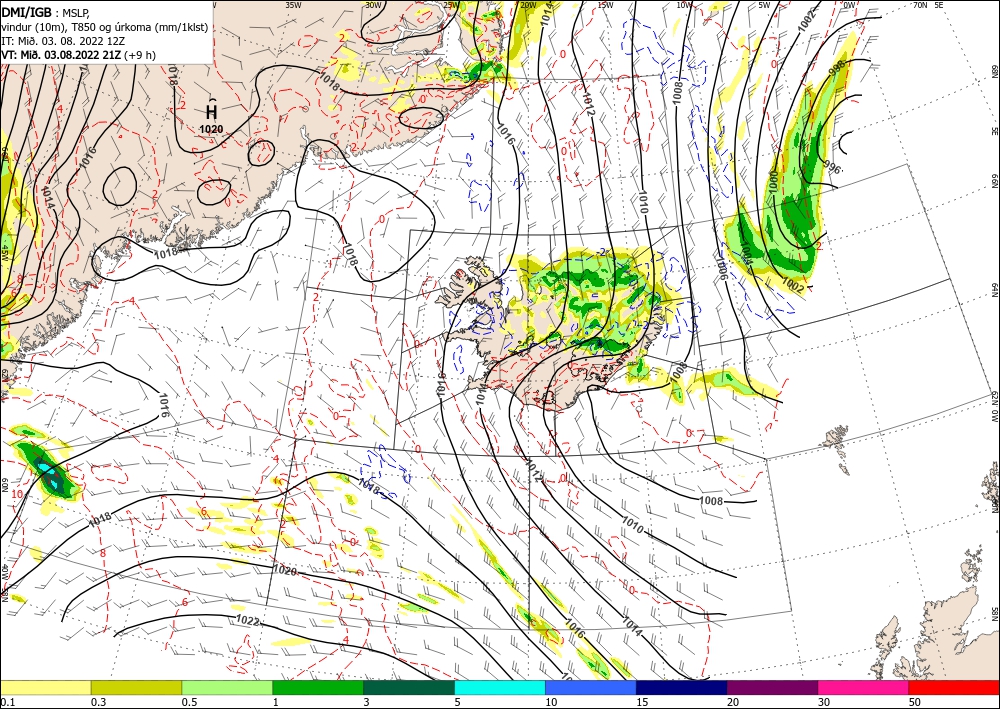Click the 15W longitude label at the top
Image resolution: width=1000 pixels, height=709 pixels.
(x=605, y=4)
